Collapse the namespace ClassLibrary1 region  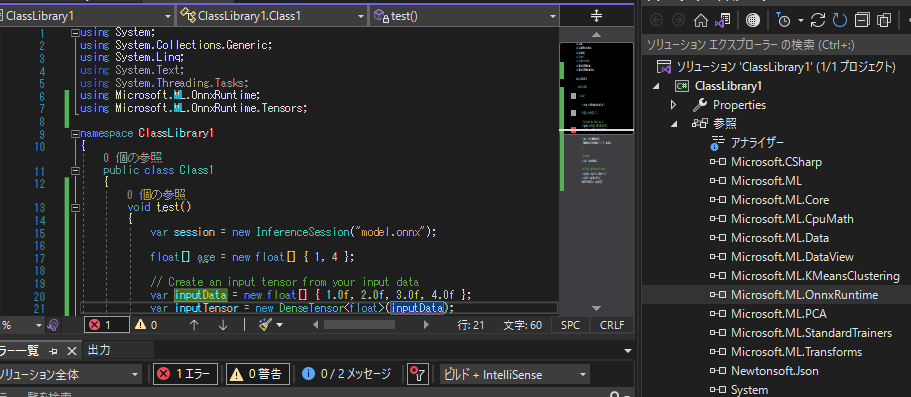coord(75,134)
